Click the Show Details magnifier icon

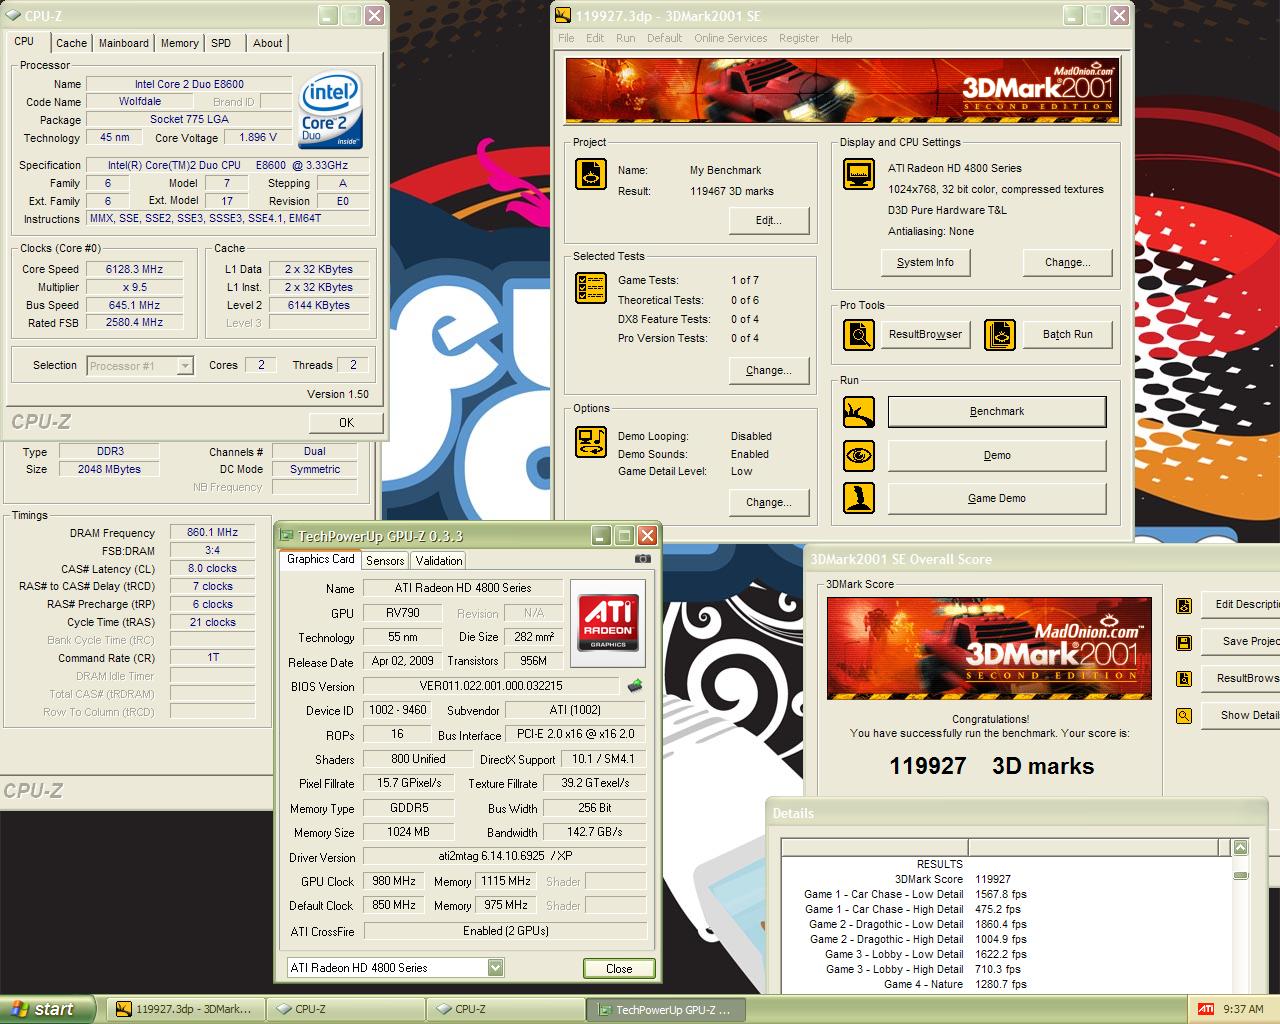(x=1184, y=716)
